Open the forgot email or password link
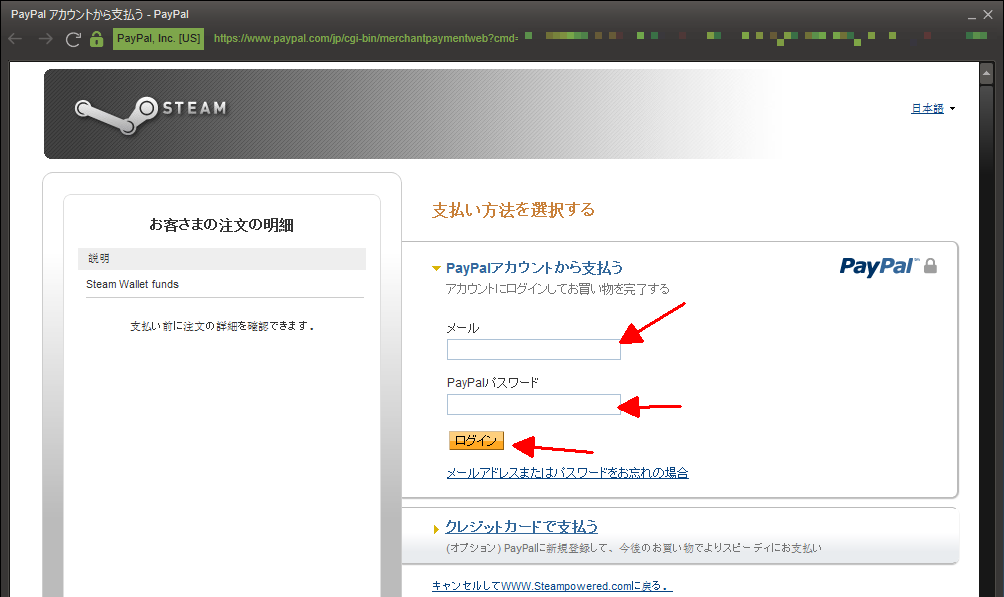Viewport: 1004px width, 597px height. coord(567,473)
